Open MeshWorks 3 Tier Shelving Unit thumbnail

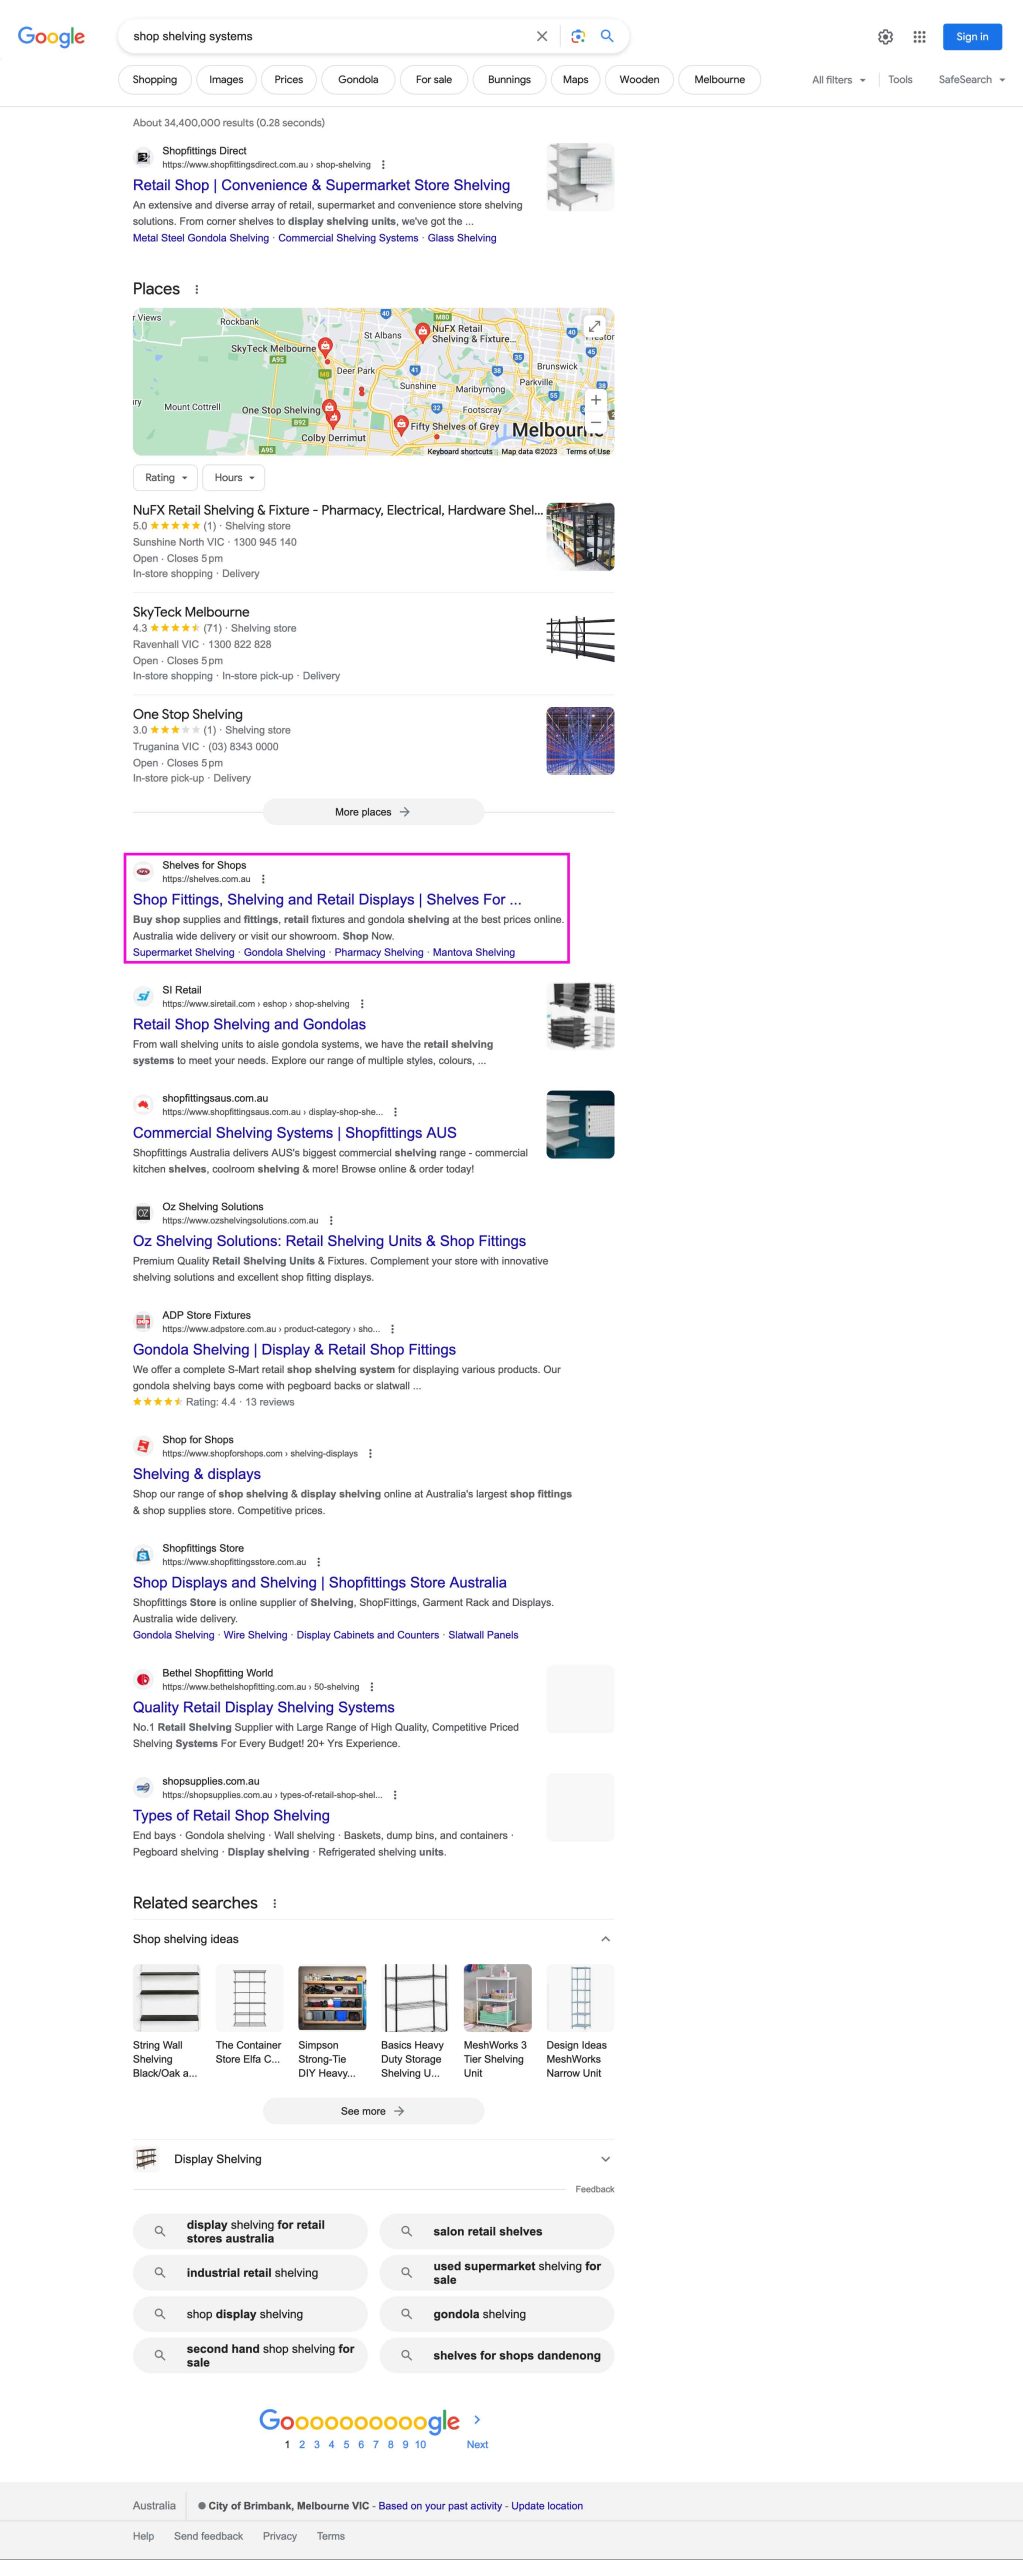pyautogui.click(x=497, y=1998)
